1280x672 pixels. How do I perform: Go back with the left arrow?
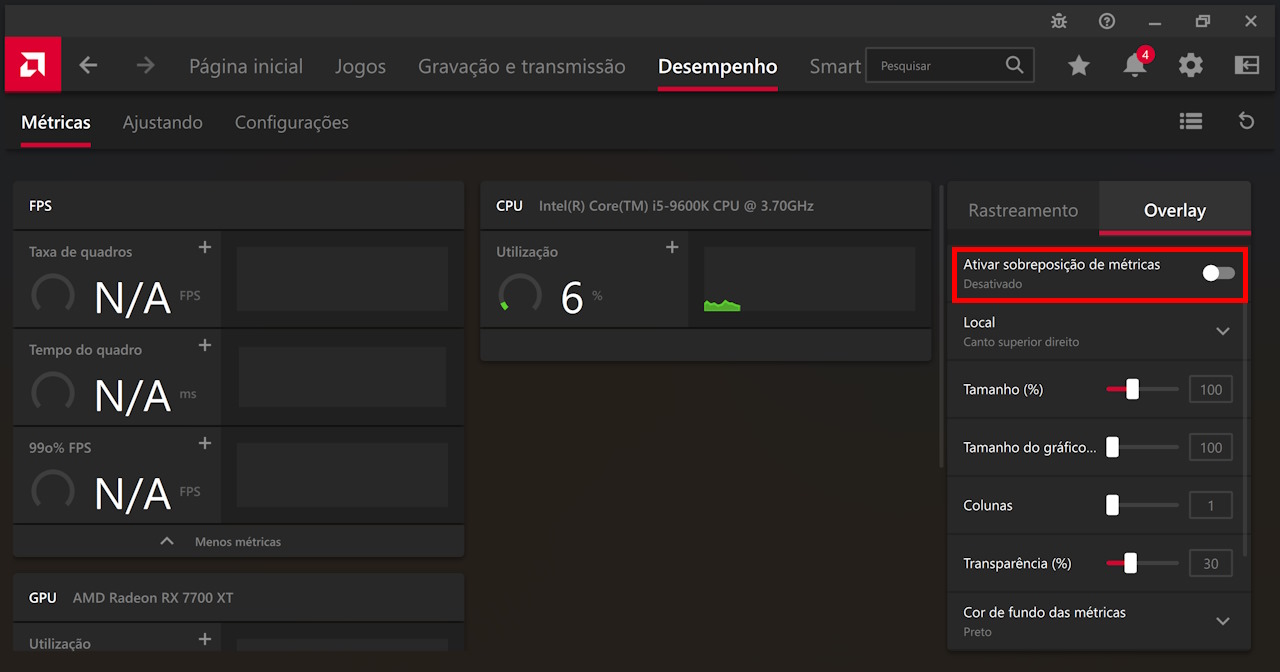[89, 66]
